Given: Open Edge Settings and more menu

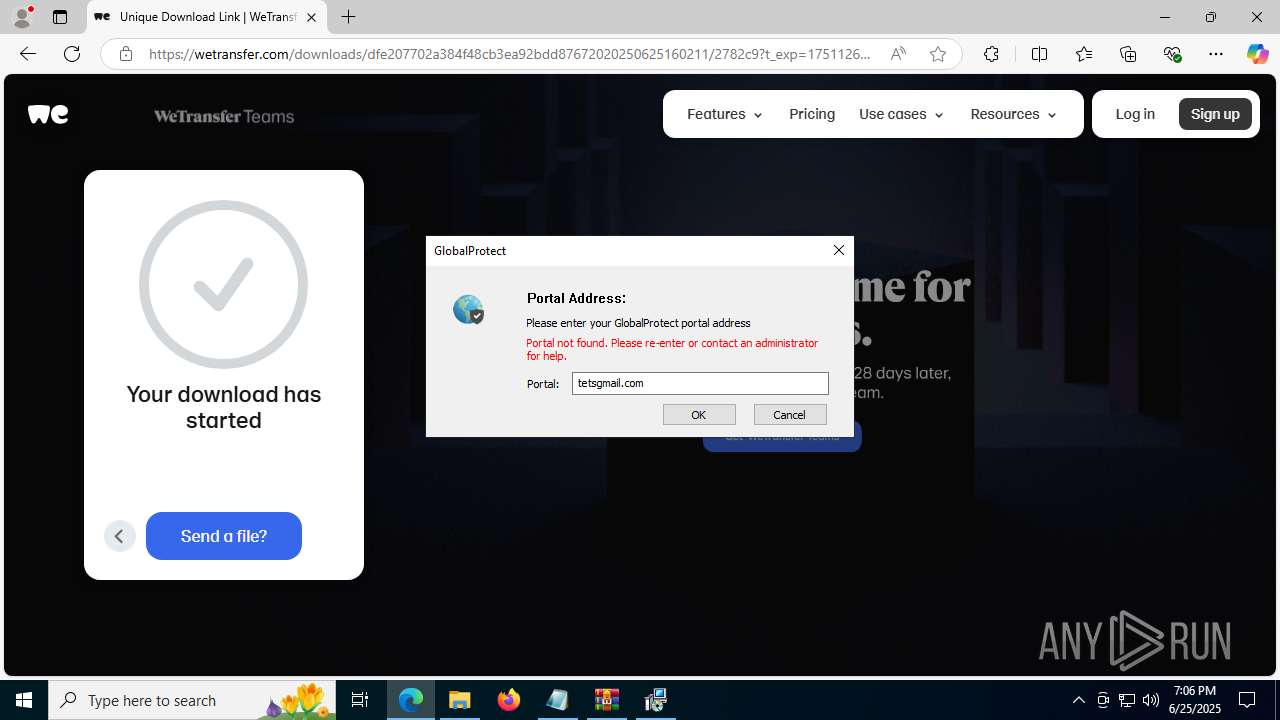Looking at the screenshot, I should coord(1216,54).
